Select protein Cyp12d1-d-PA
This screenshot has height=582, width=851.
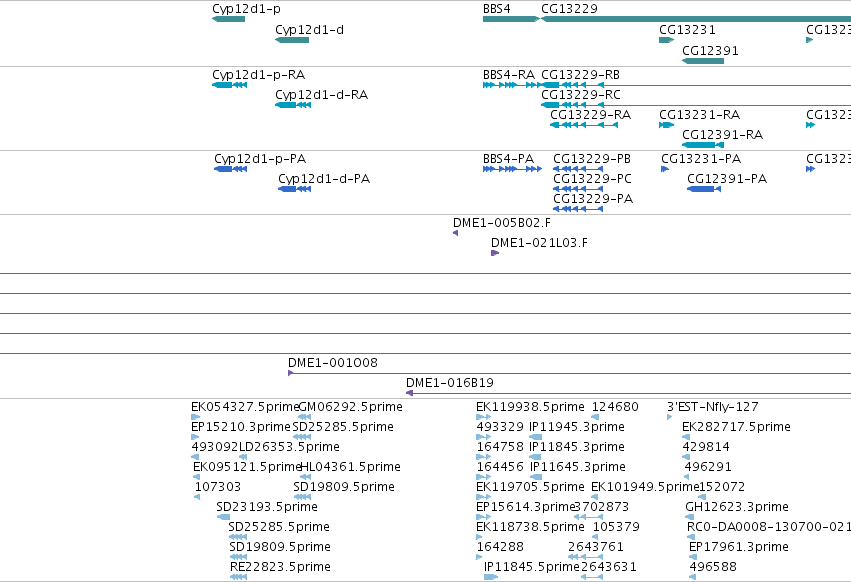pyautogui.click(x=295, y=189)
